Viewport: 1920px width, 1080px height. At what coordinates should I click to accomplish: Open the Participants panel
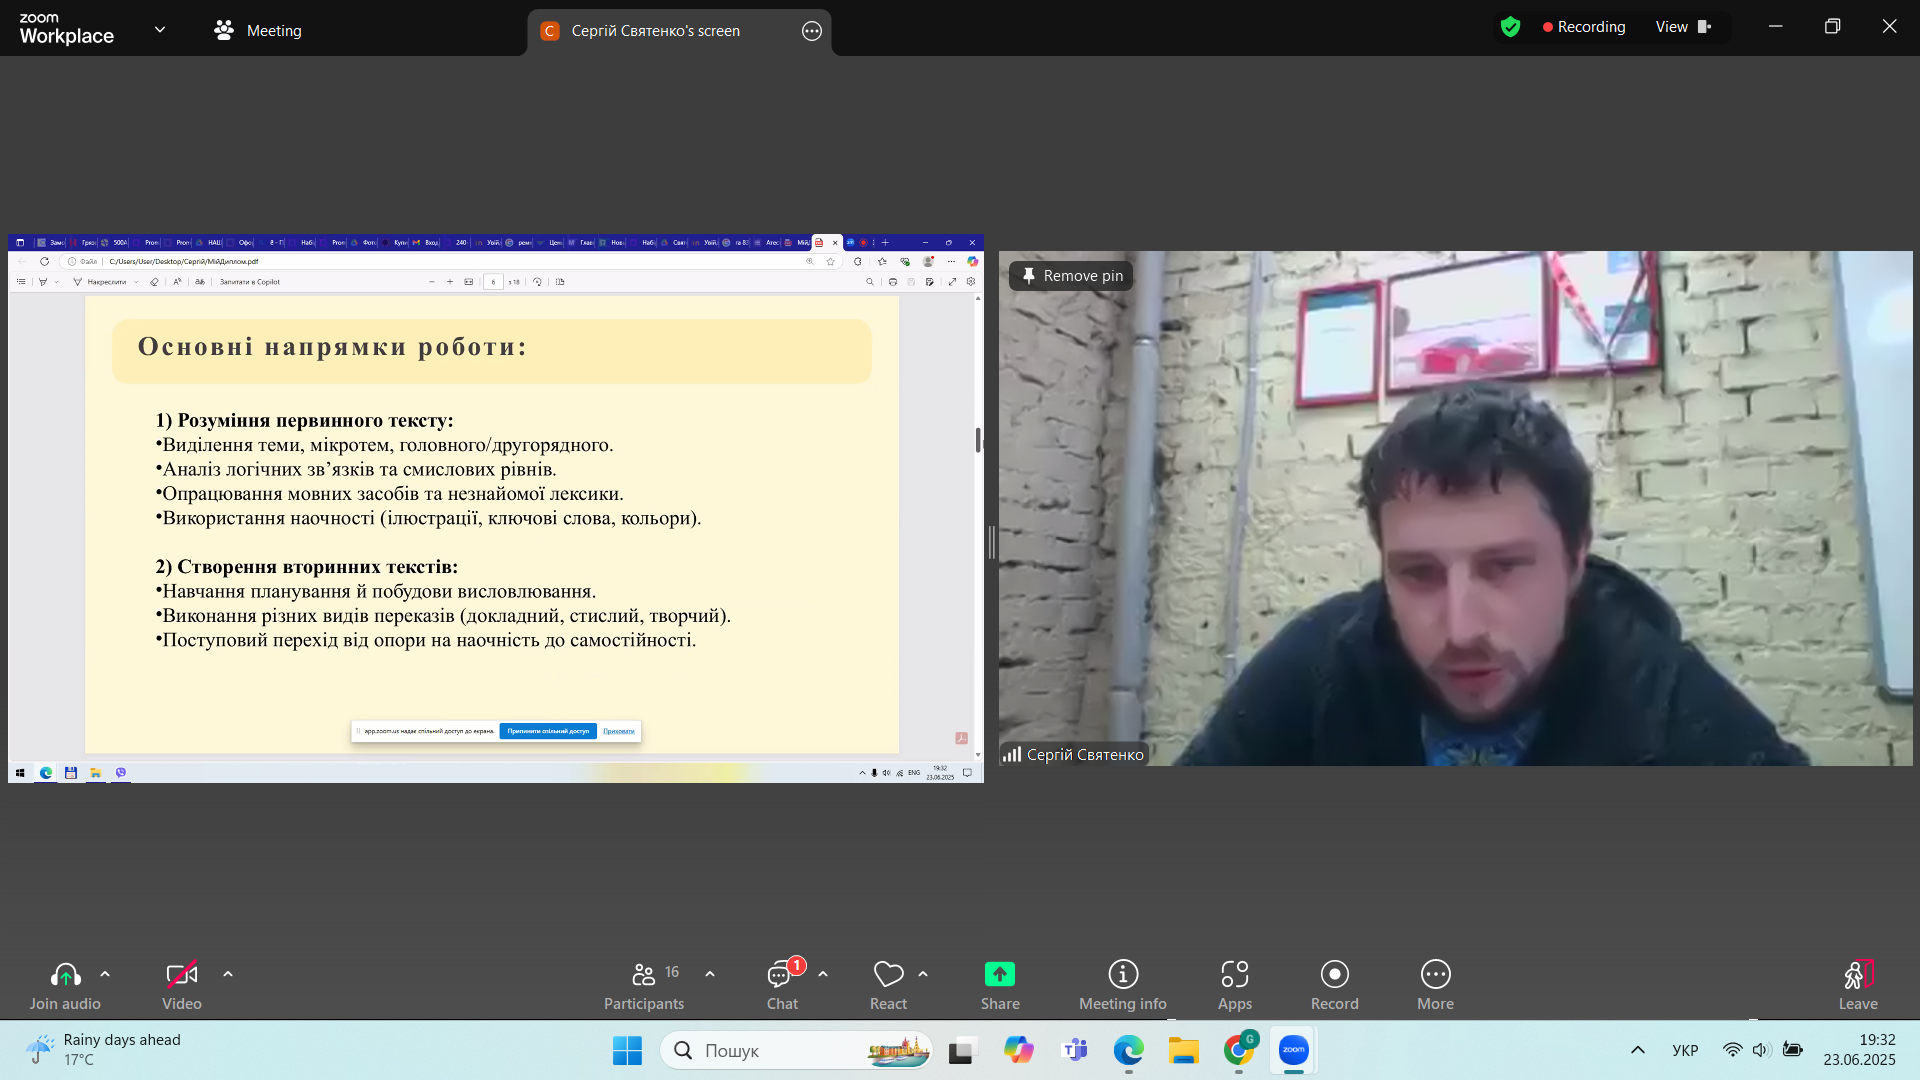click(644, 986)
